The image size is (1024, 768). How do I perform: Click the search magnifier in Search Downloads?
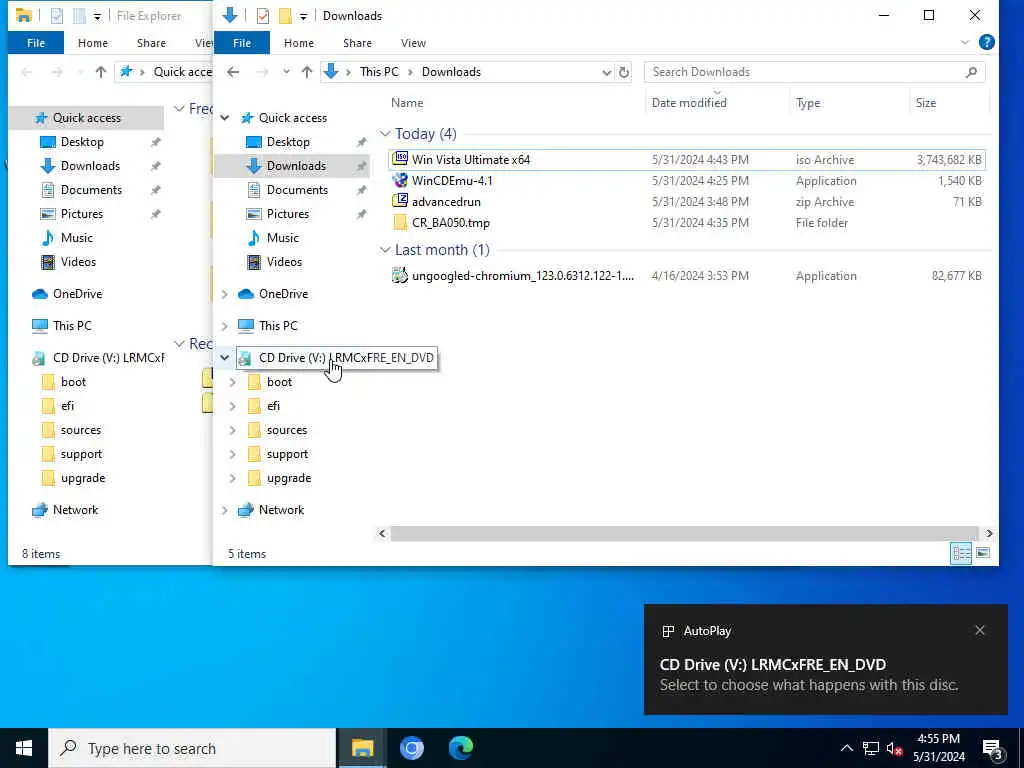click(x=971, y=72)
